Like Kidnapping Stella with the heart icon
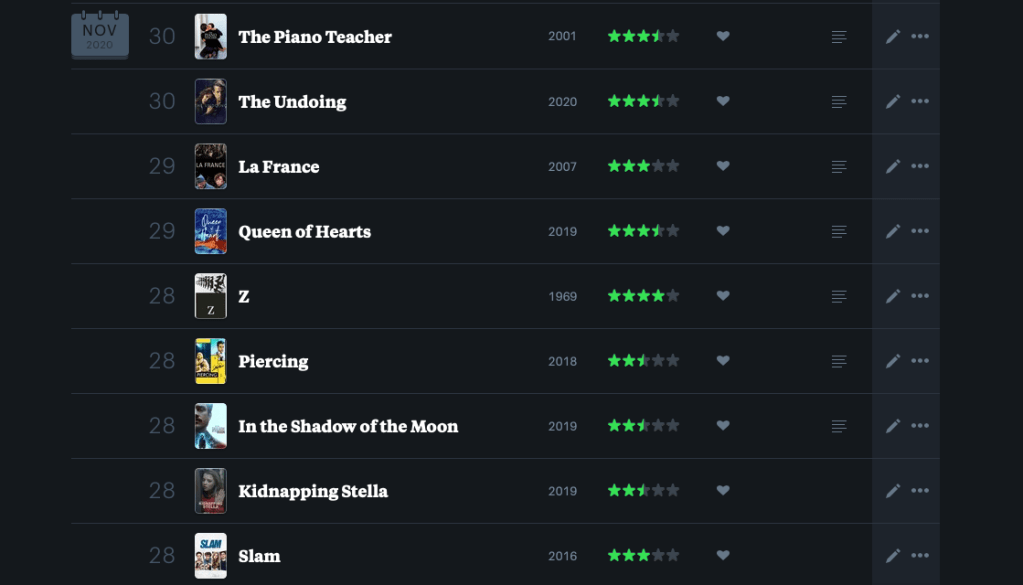1023x585 pixels. [x=723, y=491]
